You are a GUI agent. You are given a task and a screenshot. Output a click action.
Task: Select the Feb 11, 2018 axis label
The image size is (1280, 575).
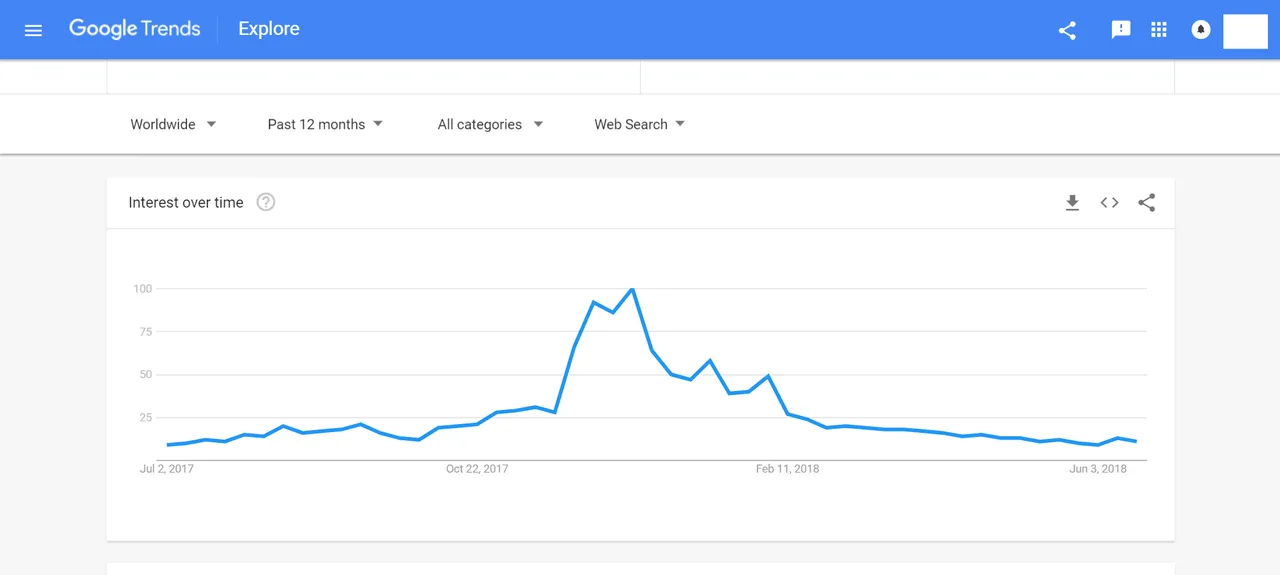787,469
